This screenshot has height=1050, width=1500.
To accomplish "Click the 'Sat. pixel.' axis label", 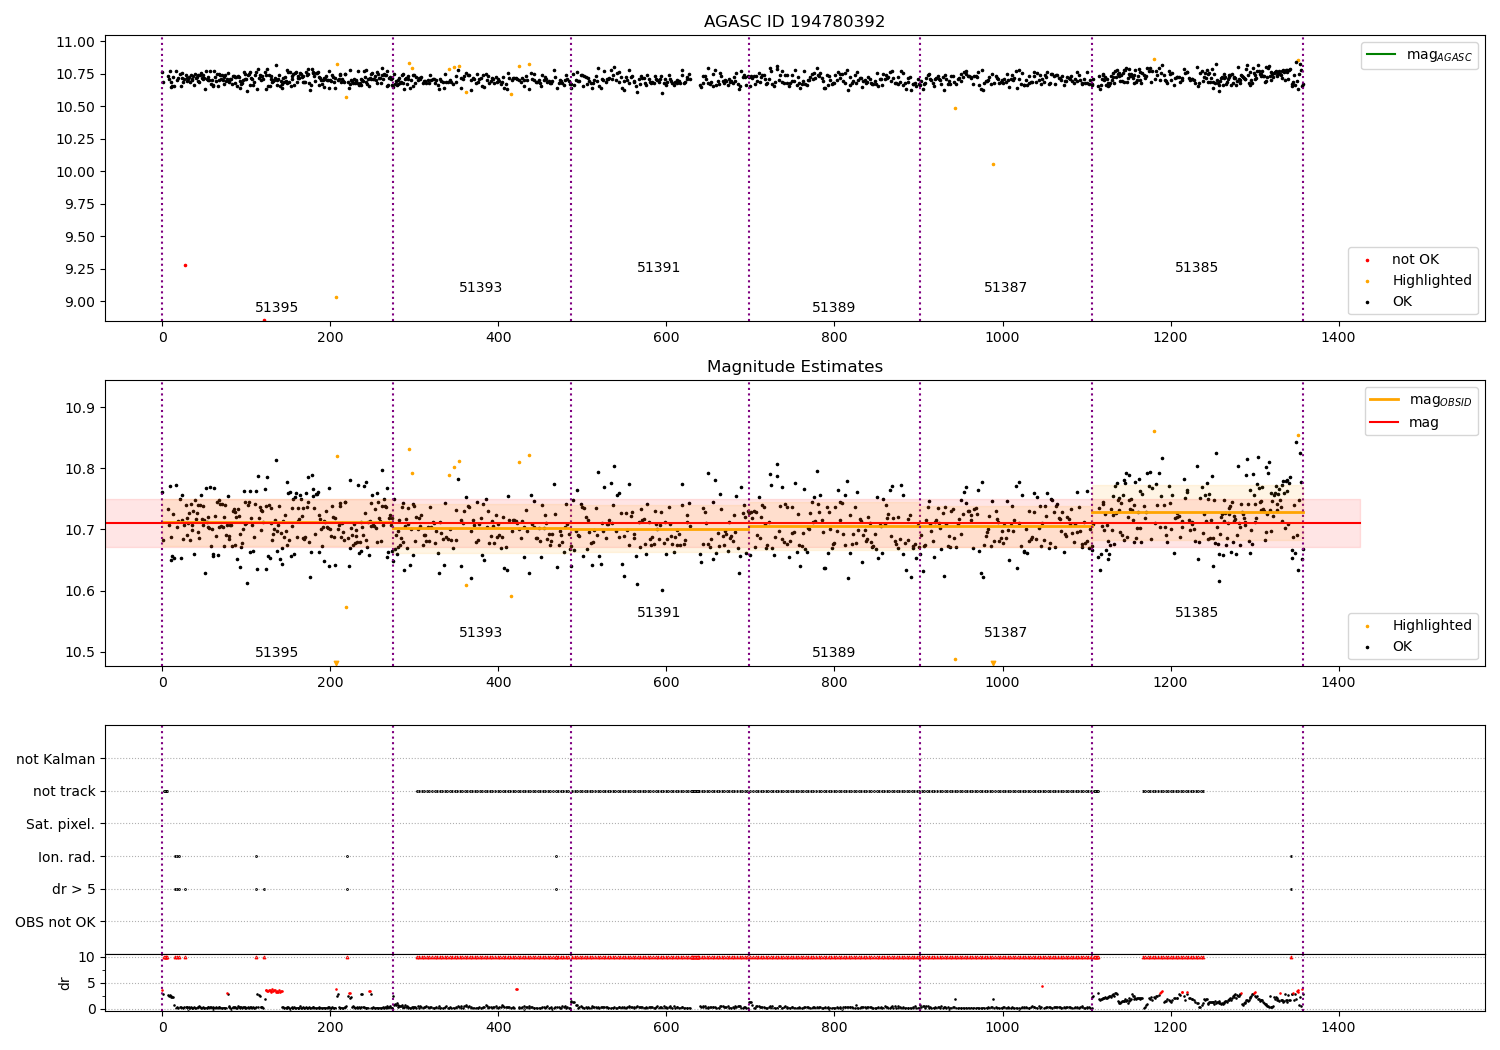I will [61, 824].
